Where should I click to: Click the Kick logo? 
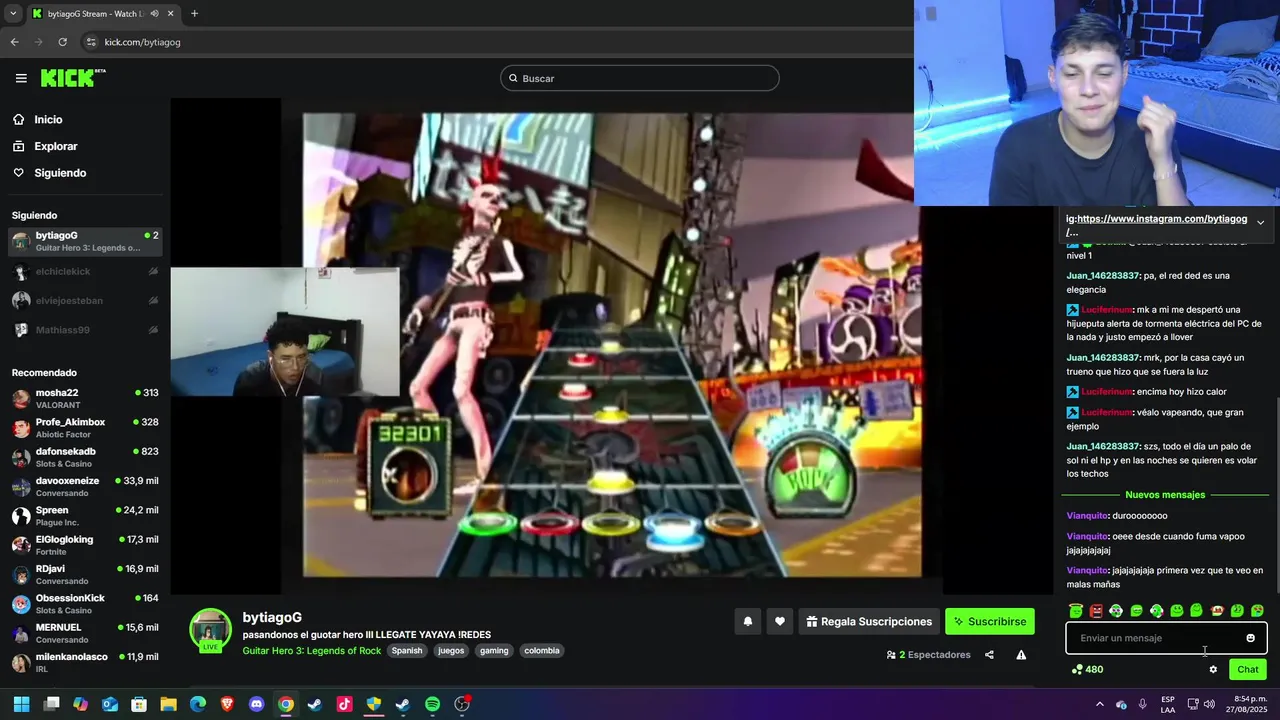click(x=72, y=78)
